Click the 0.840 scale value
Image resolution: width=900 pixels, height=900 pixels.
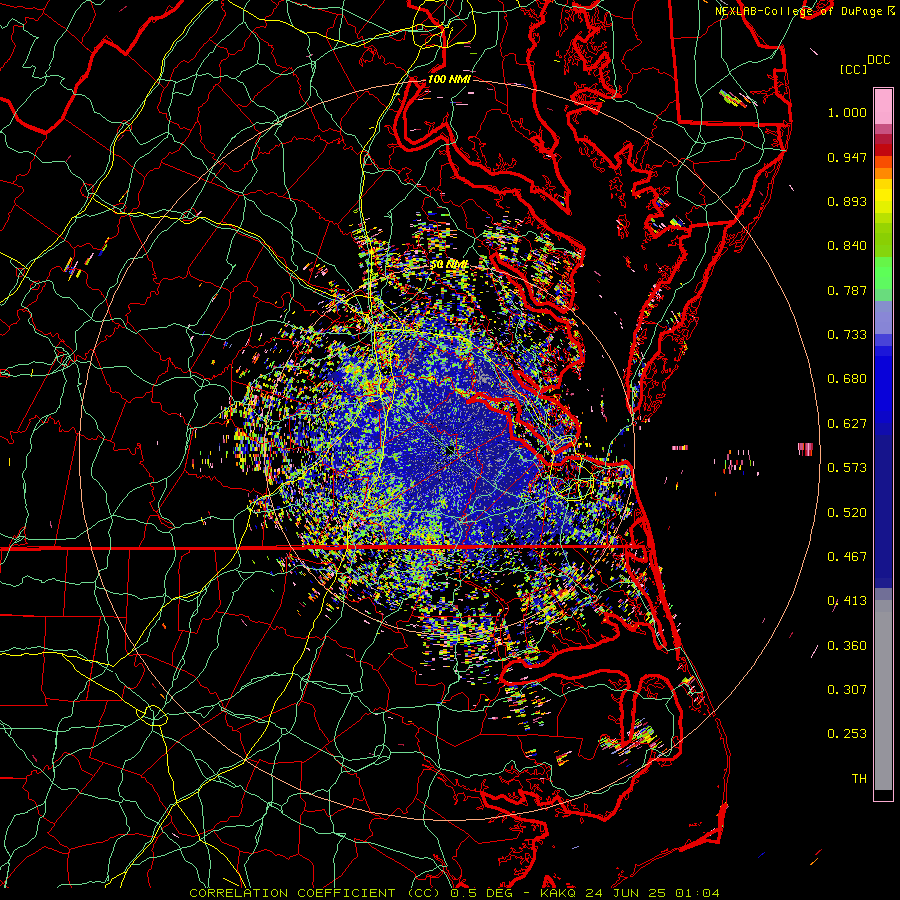(x=847, y=246)
